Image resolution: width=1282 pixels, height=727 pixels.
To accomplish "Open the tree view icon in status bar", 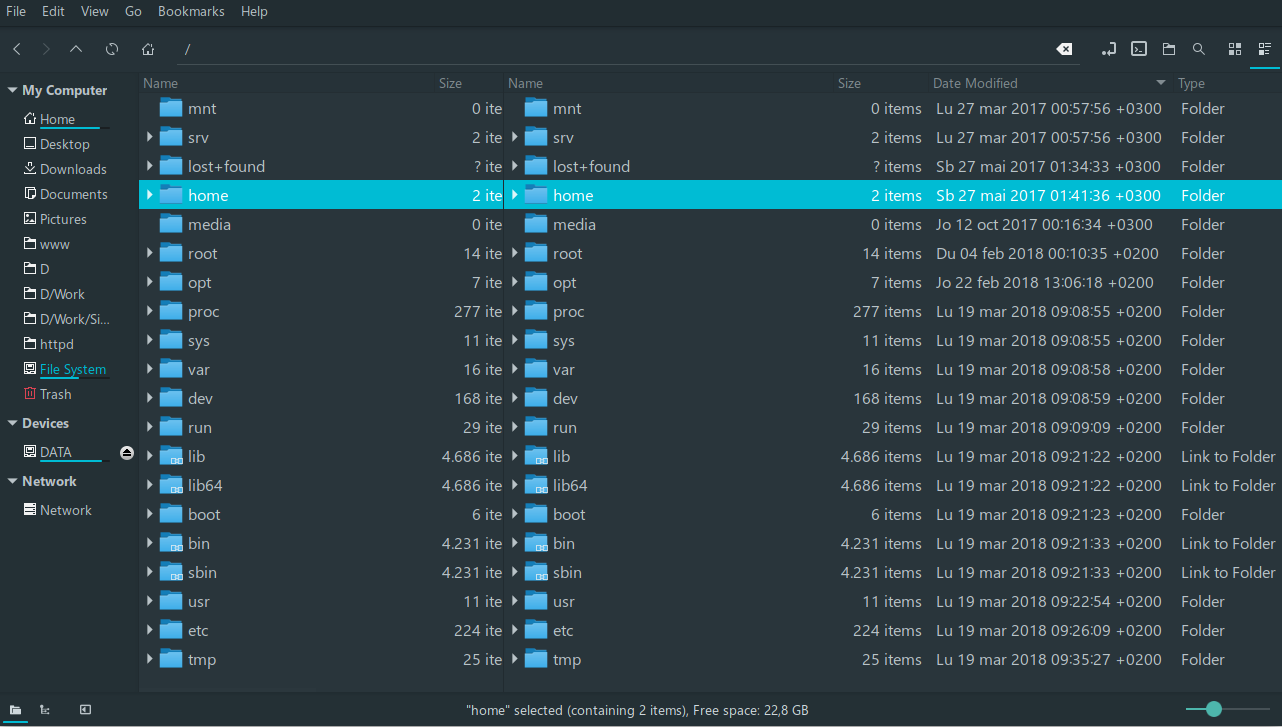I will point(45,710).
